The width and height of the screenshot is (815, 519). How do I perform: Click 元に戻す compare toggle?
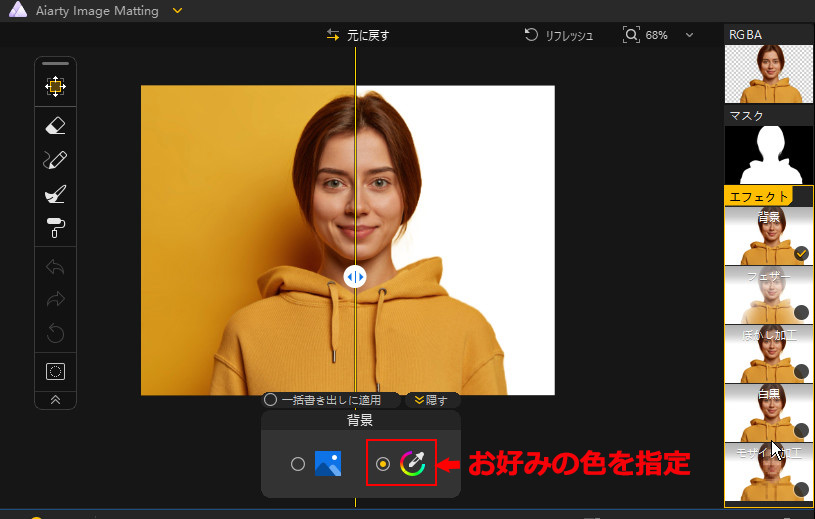tap(358, 35)
